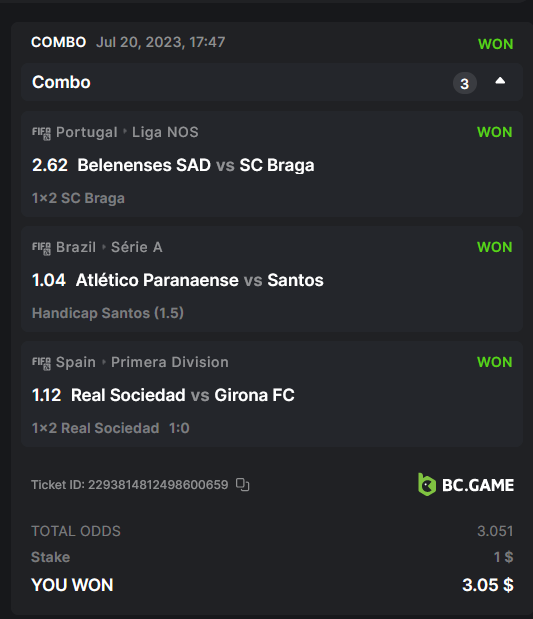Click the Primera Division league label
The width and height of the screenshot is (533, 619).
tap(170, 362)
